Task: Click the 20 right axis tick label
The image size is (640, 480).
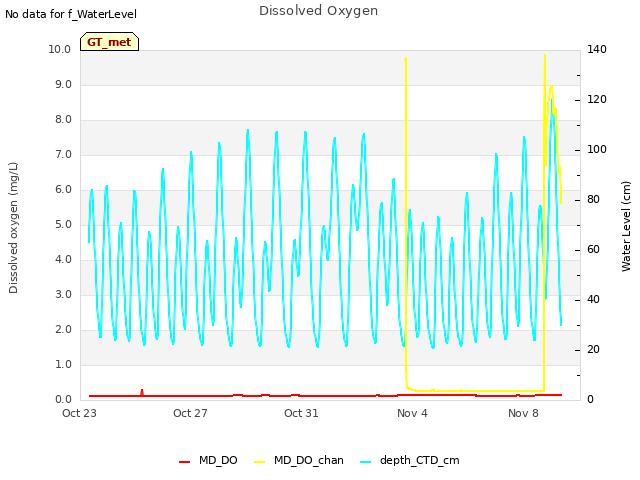Action: pos(593,350)
